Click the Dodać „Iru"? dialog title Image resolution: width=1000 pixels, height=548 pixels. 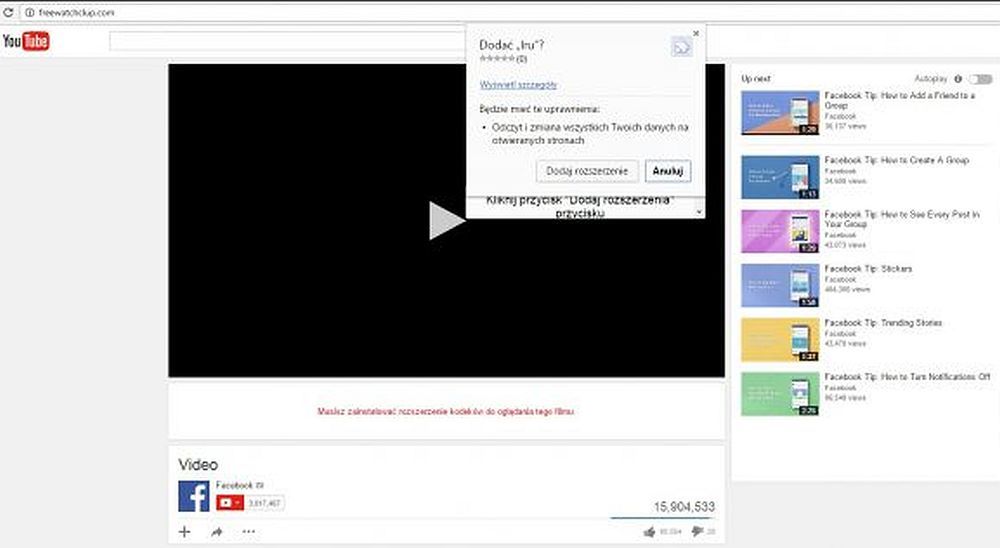click(511, 45)
